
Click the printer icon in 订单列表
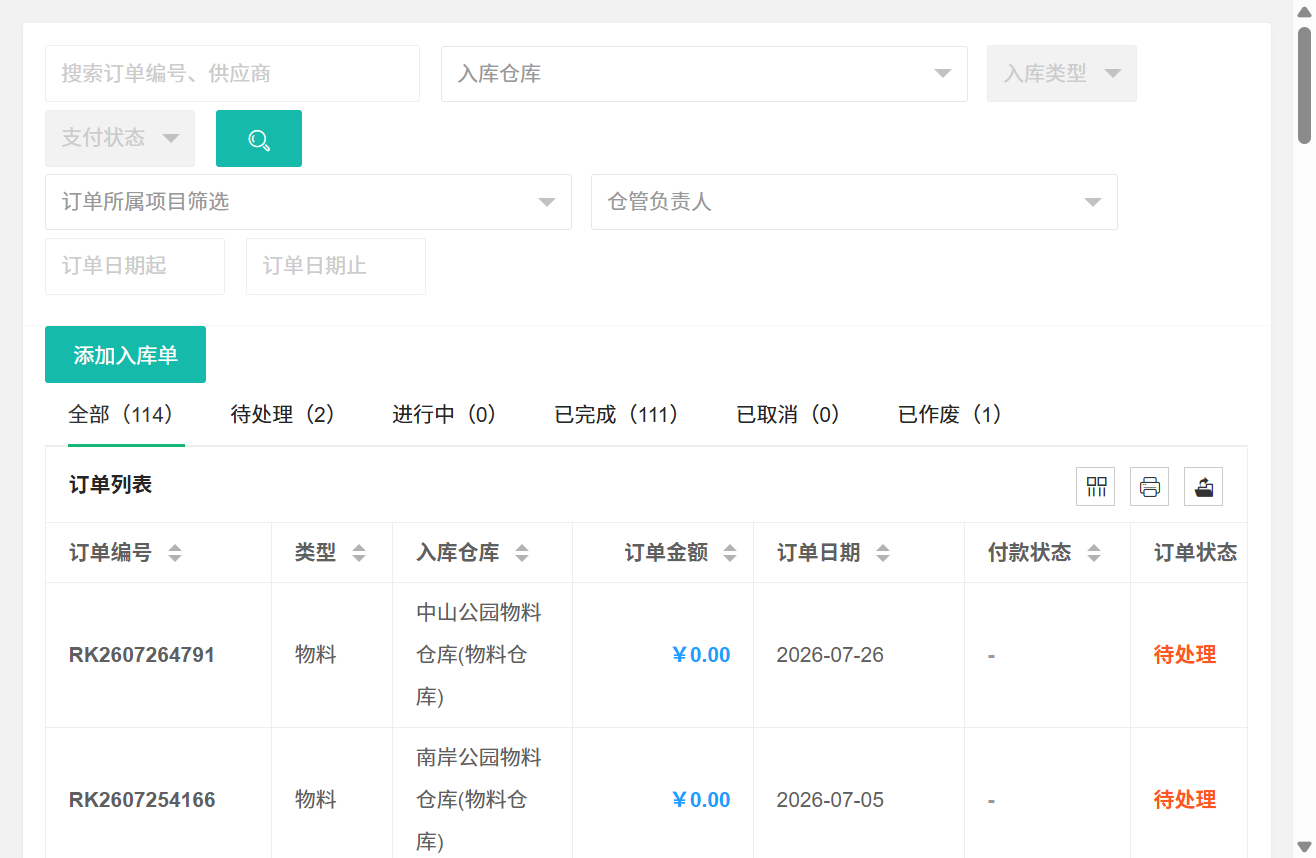coord(1150,487)
